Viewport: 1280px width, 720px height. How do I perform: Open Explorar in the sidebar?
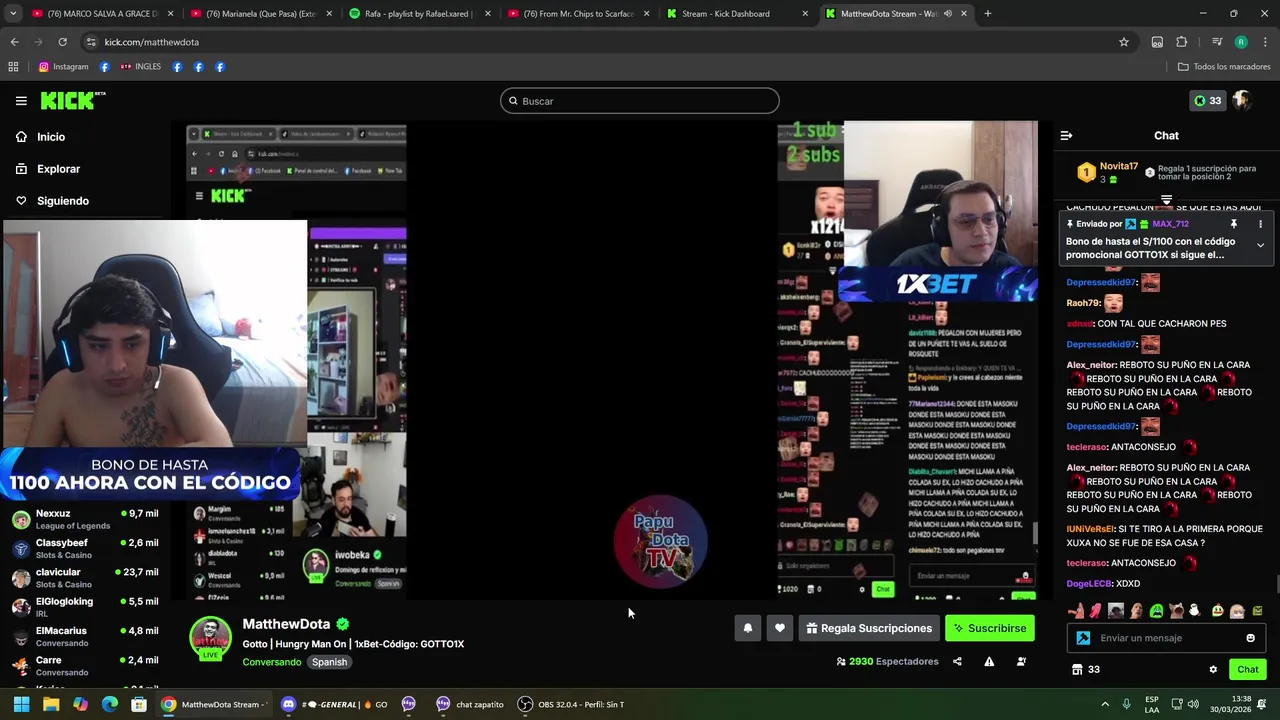coord(58,169)
